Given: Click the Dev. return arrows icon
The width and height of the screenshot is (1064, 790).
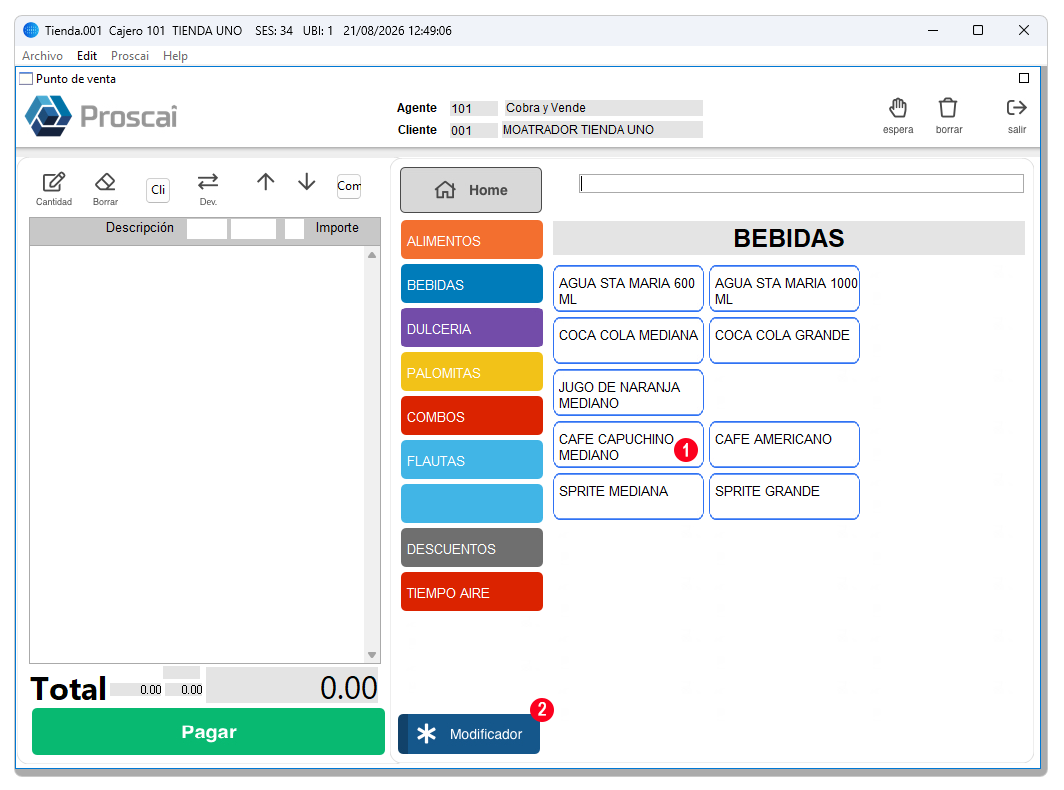Looking at the screenshot, I should [208, 182].
